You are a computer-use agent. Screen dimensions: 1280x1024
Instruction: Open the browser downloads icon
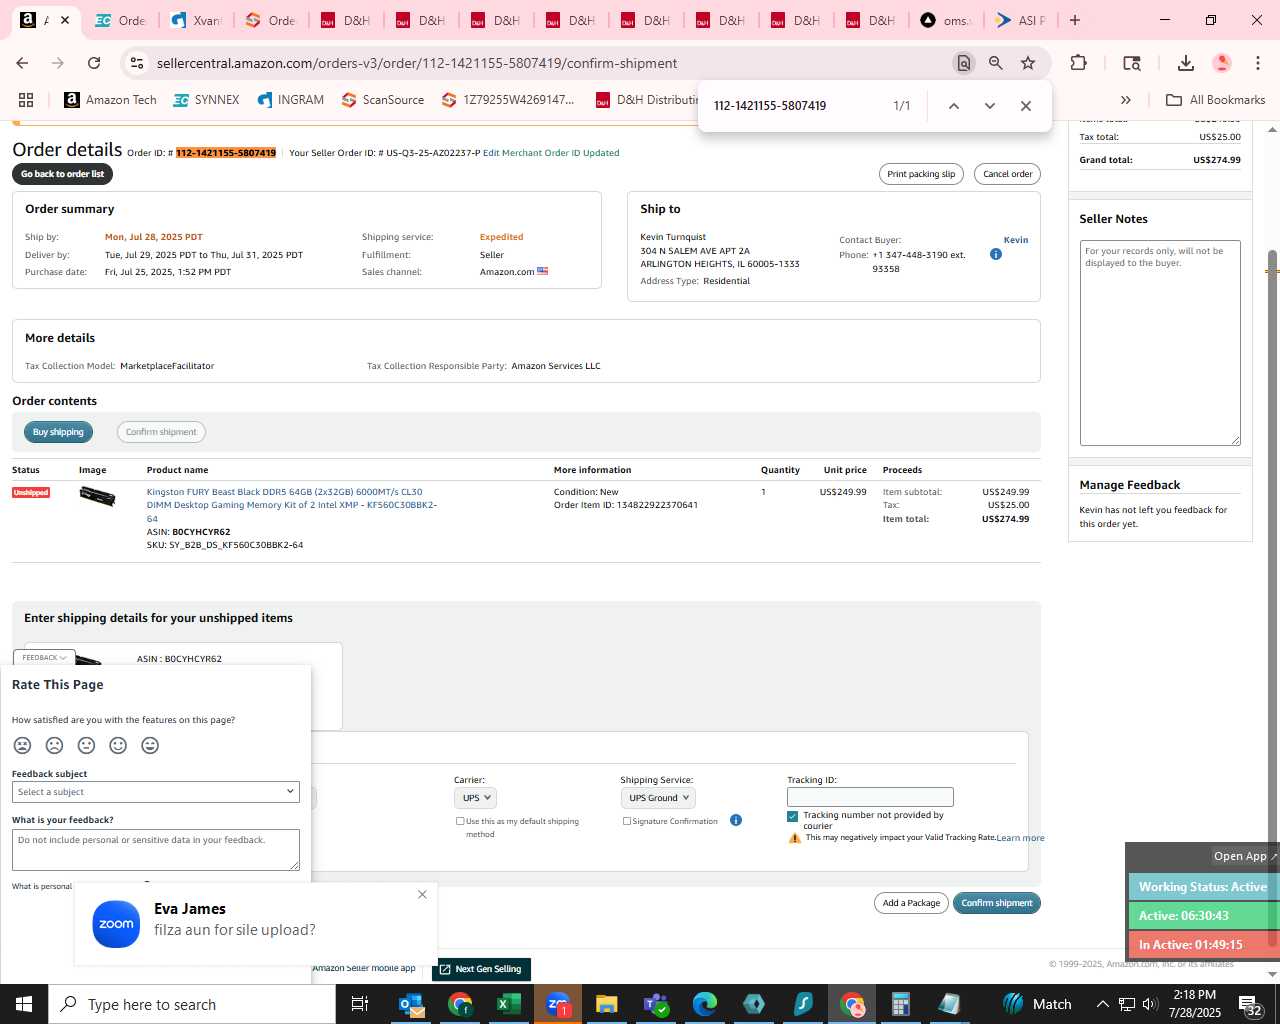[x=1186, y=63]
